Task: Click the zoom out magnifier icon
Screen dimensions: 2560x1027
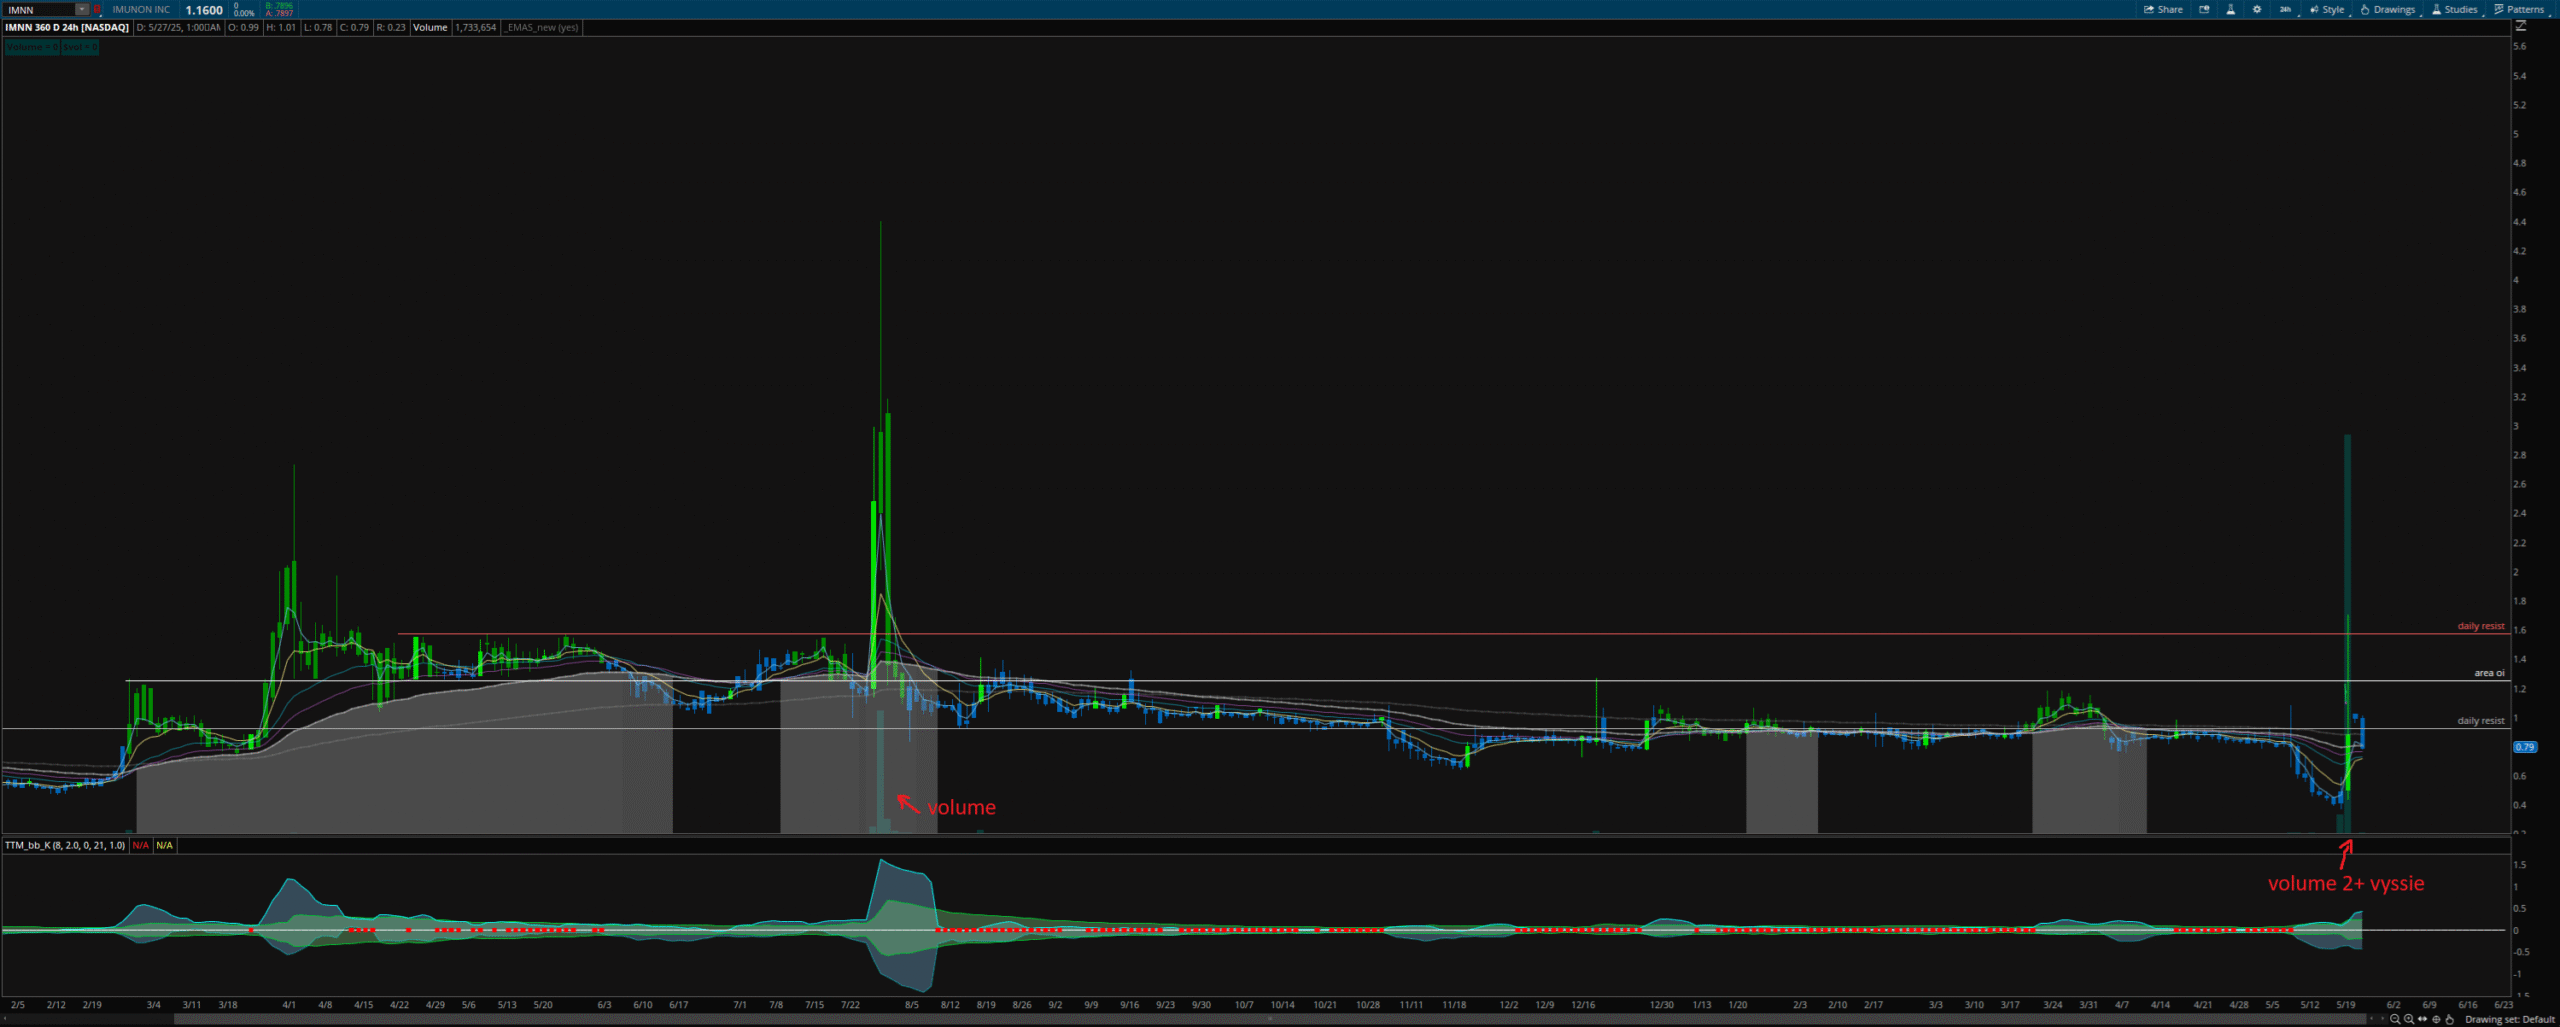Action: [2395, 1019]
